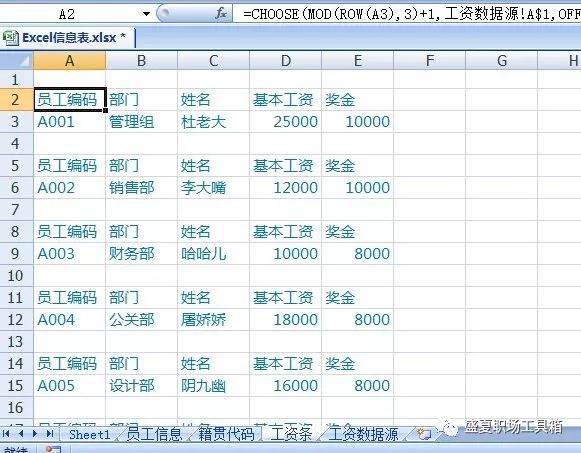Click cell D12 with 18000
581x453 pixels.
(285, 319)
